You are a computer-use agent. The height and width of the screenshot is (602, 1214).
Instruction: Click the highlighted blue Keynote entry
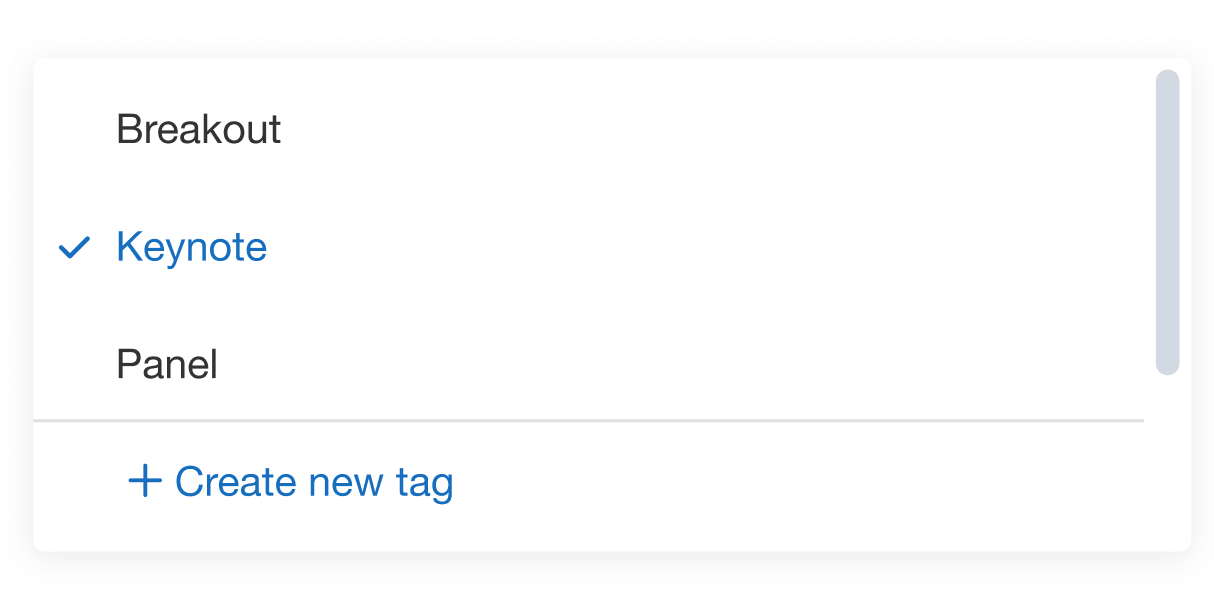point(191,247)
